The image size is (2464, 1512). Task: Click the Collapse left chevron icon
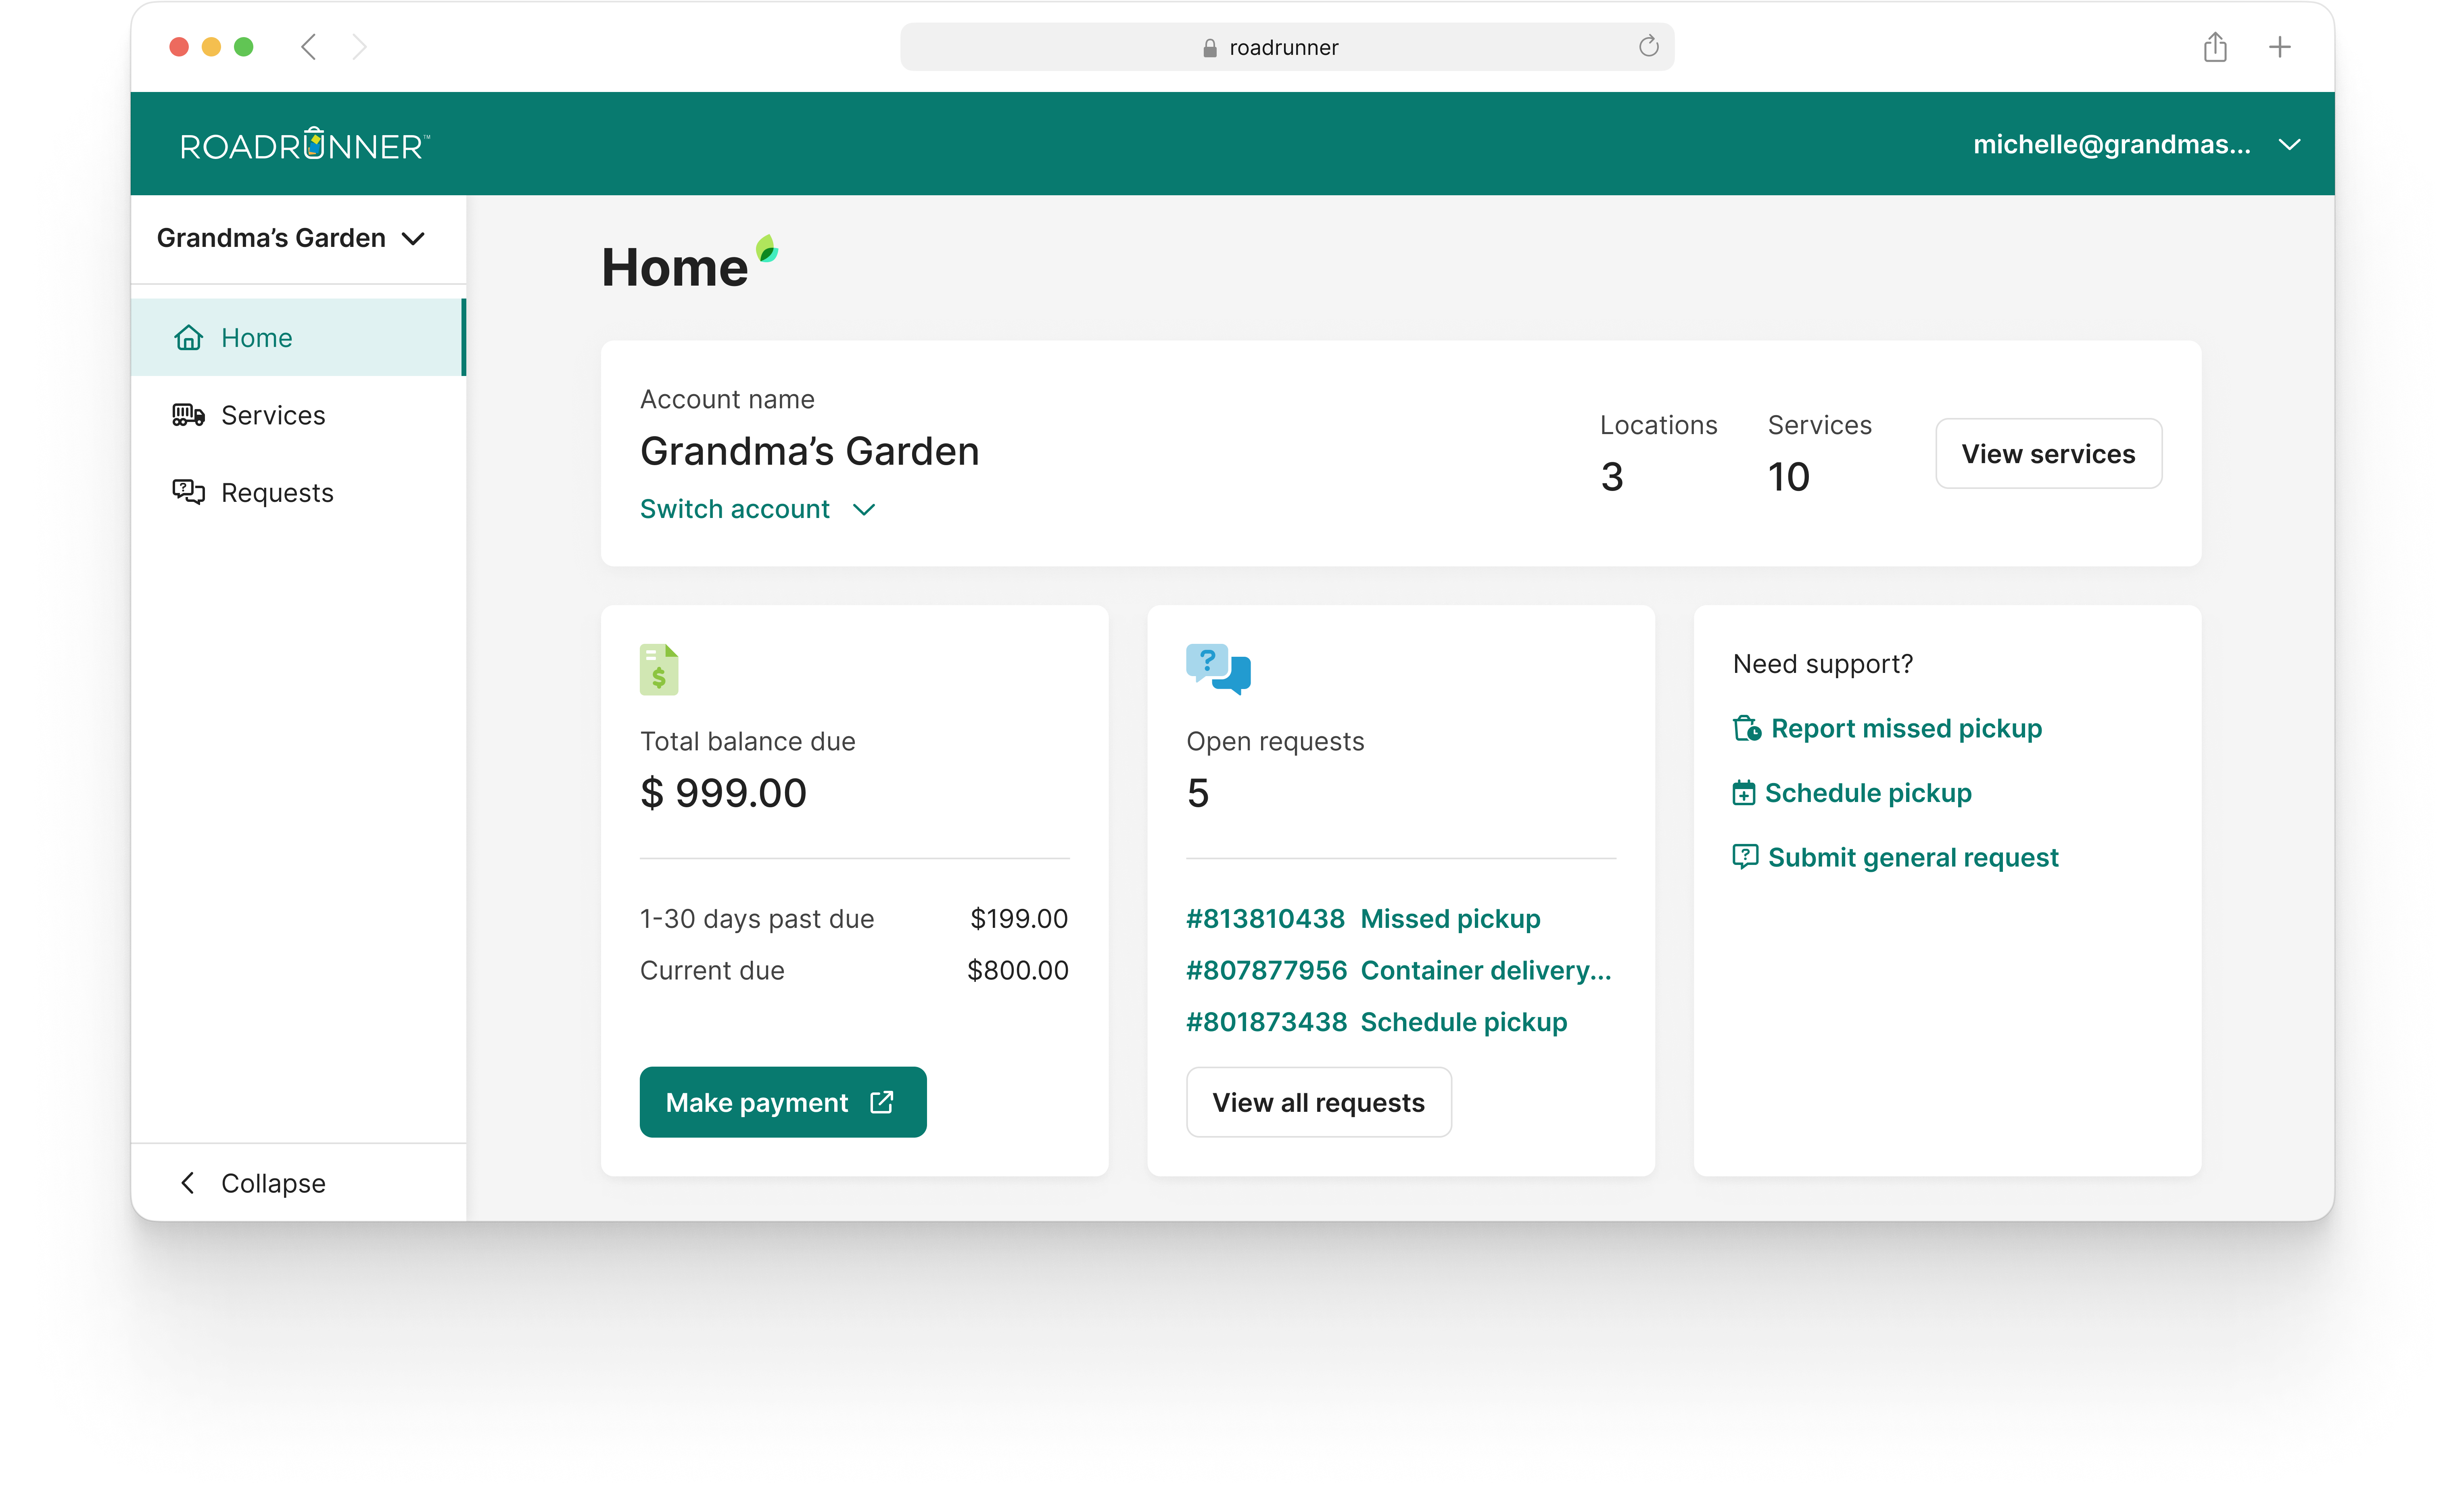[x=187, y=1183]
